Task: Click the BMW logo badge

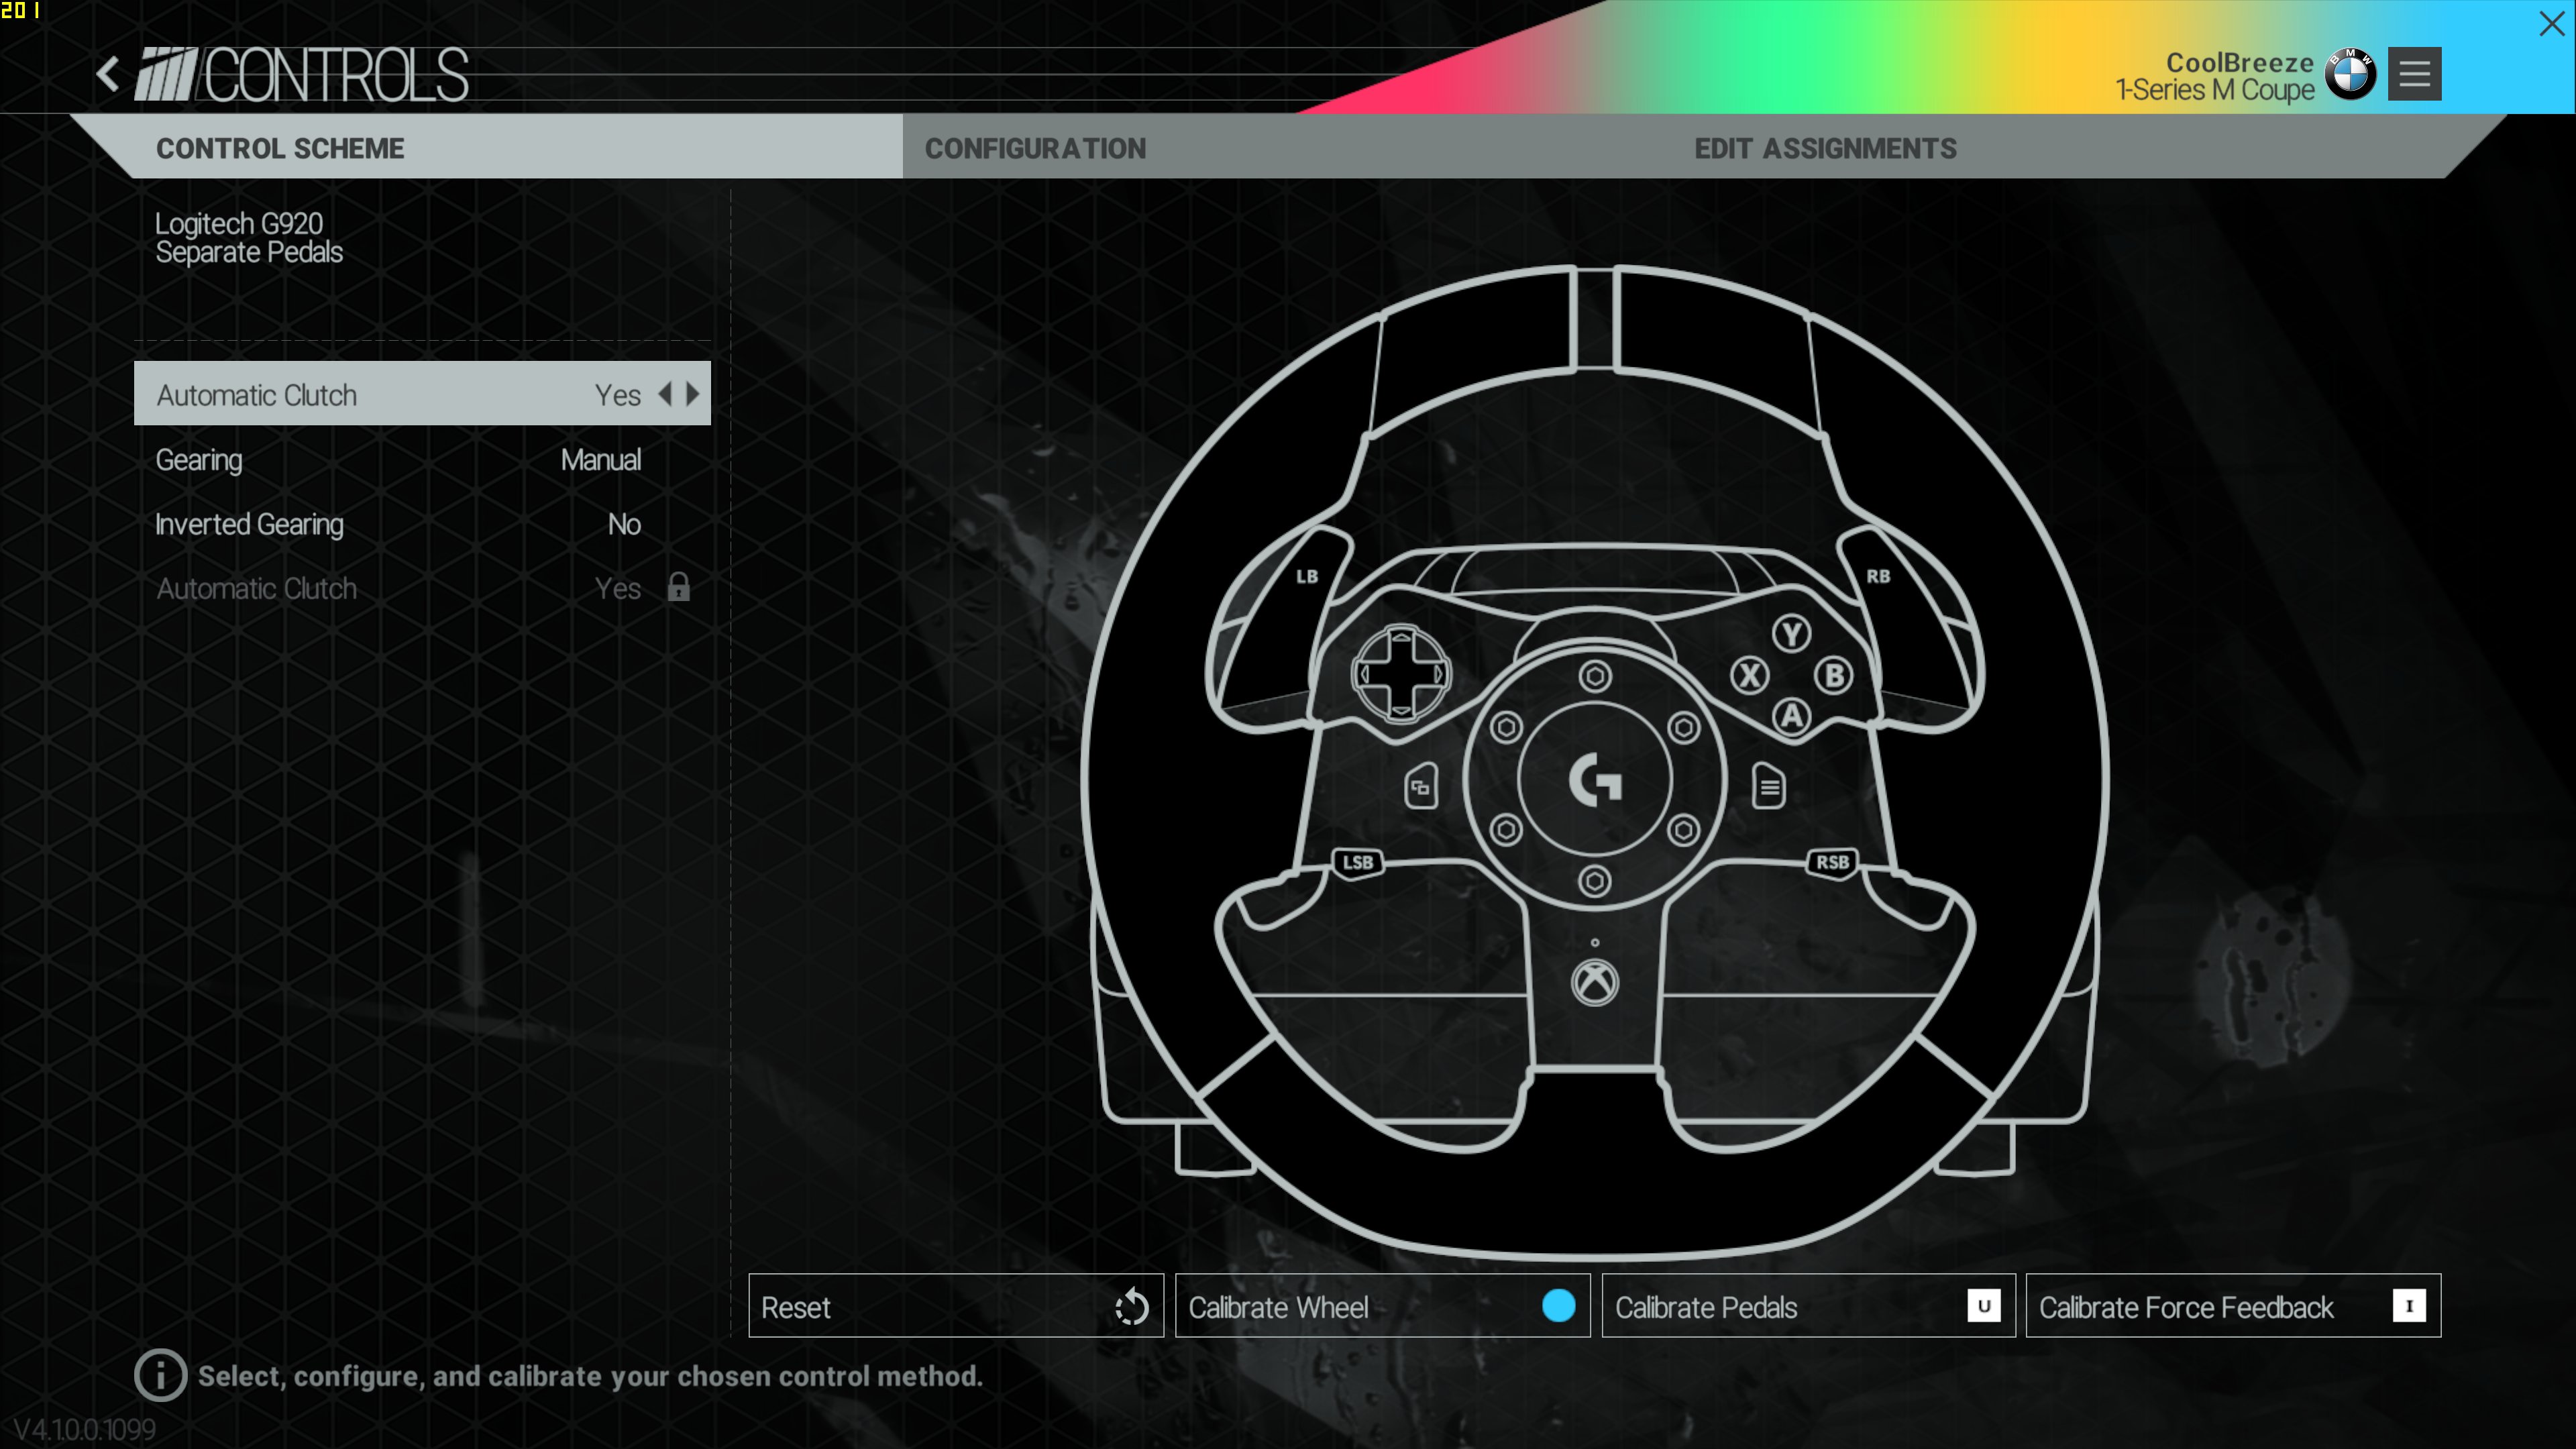Action: pyautogui.click(x=2350, y=74)
